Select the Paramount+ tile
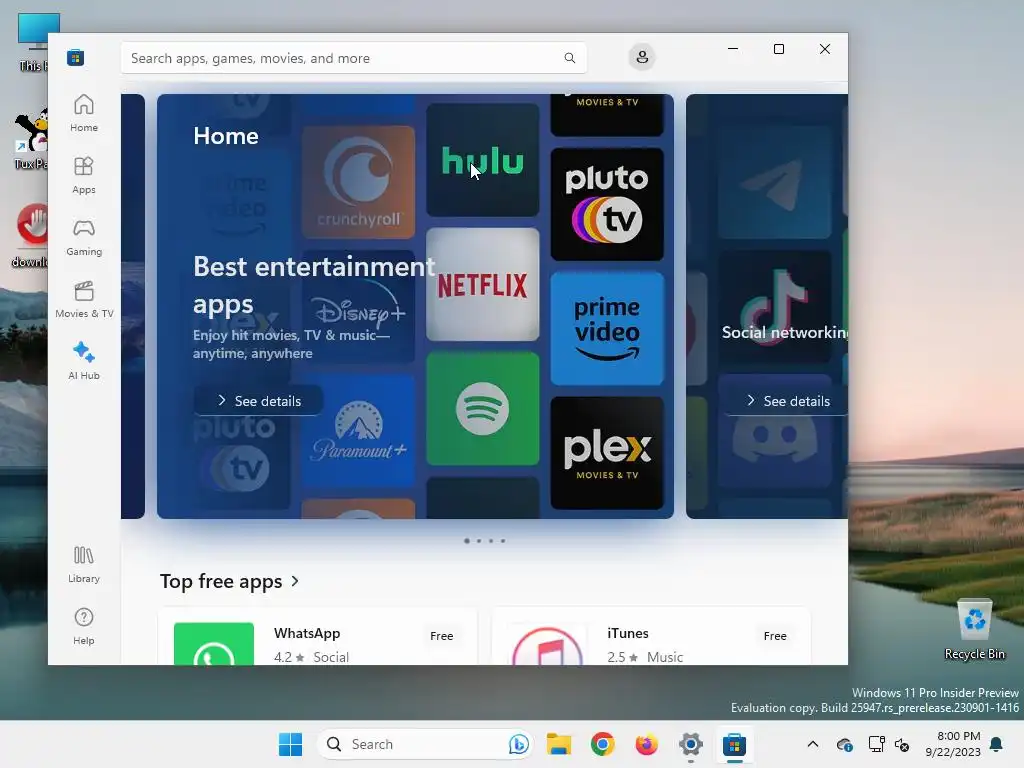The height and width of the screenshot is (768, 1024). point(358,431)
